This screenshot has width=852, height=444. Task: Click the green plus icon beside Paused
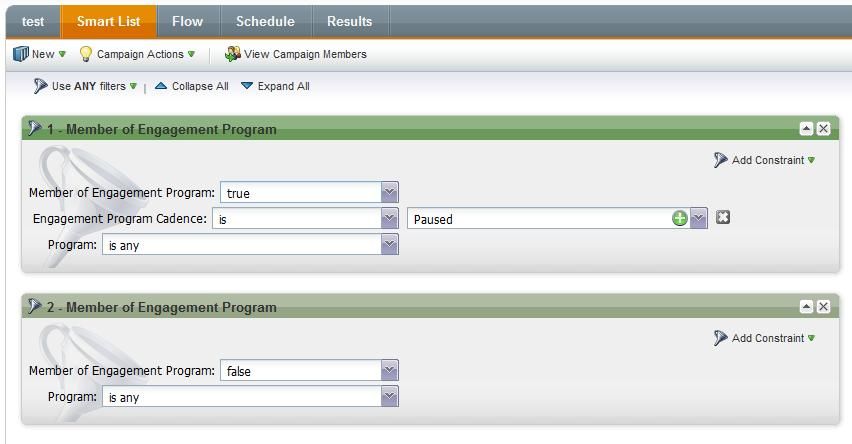pyautogui.click(x=680, y=219)
